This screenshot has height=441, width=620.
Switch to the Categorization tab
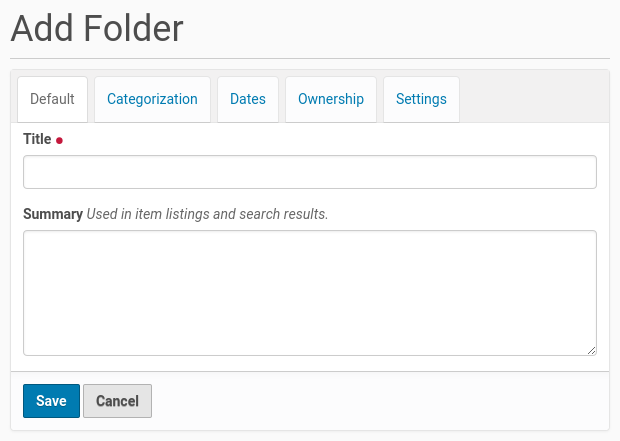tap(152, 99)
